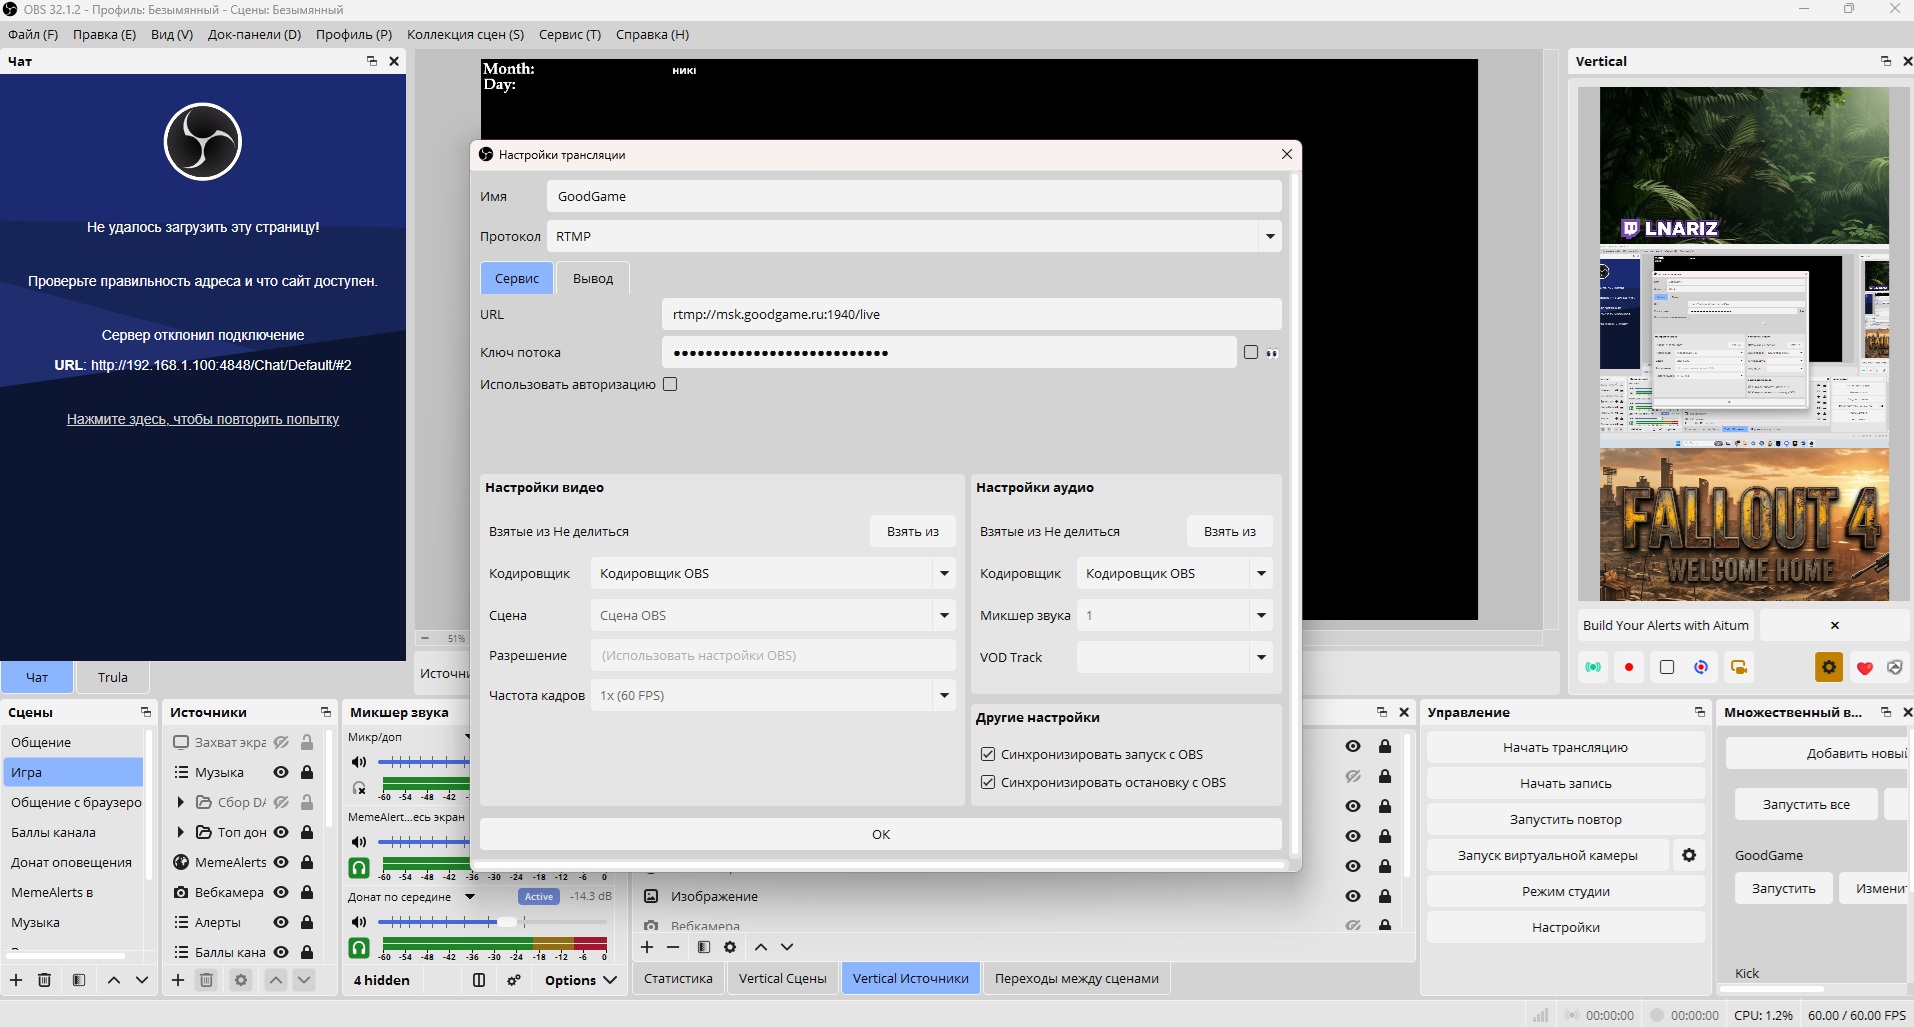
Task: Click the Aitum logo icon beside heart
Action: tap(1895, 667)
